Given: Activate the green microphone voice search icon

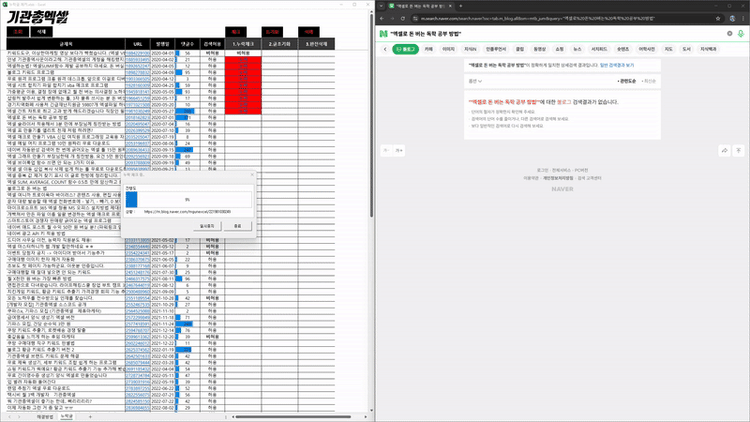Looking at the screenshot, I should click(x=741, y=33).
